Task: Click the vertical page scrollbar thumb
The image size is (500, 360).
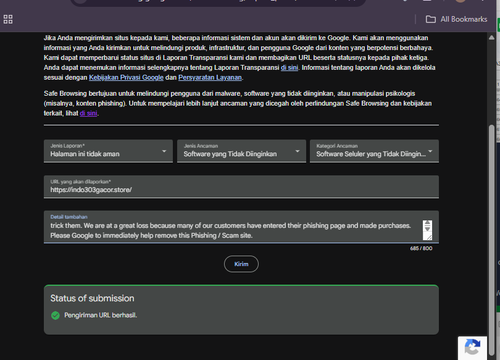Action: pyautogui.click(x=492, y=240)
